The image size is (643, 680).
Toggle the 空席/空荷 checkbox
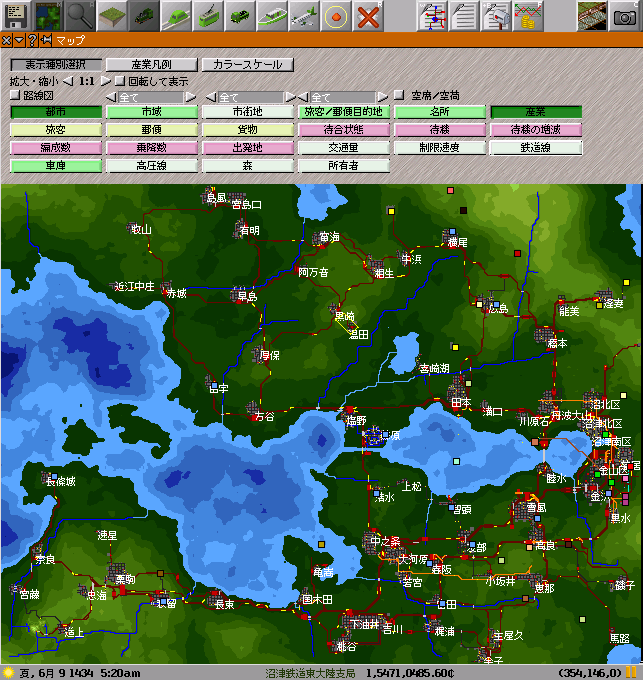pyautogui.click(x=399, y=96)
